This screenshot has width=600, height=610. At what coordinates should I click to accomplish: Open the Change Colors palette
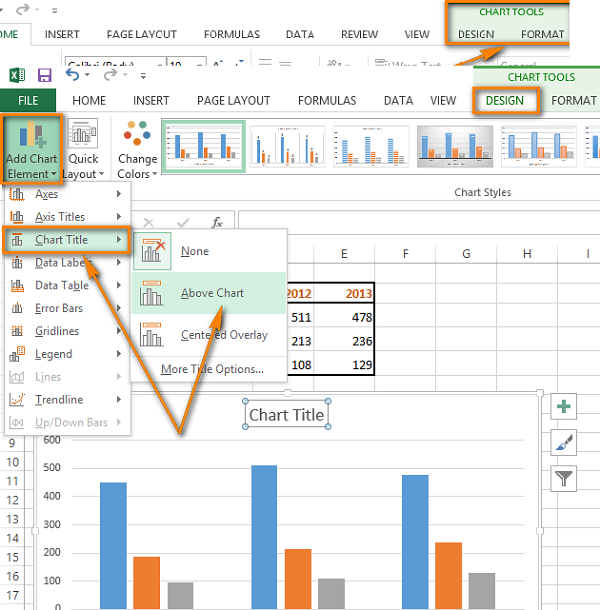(x=137, y=150)
